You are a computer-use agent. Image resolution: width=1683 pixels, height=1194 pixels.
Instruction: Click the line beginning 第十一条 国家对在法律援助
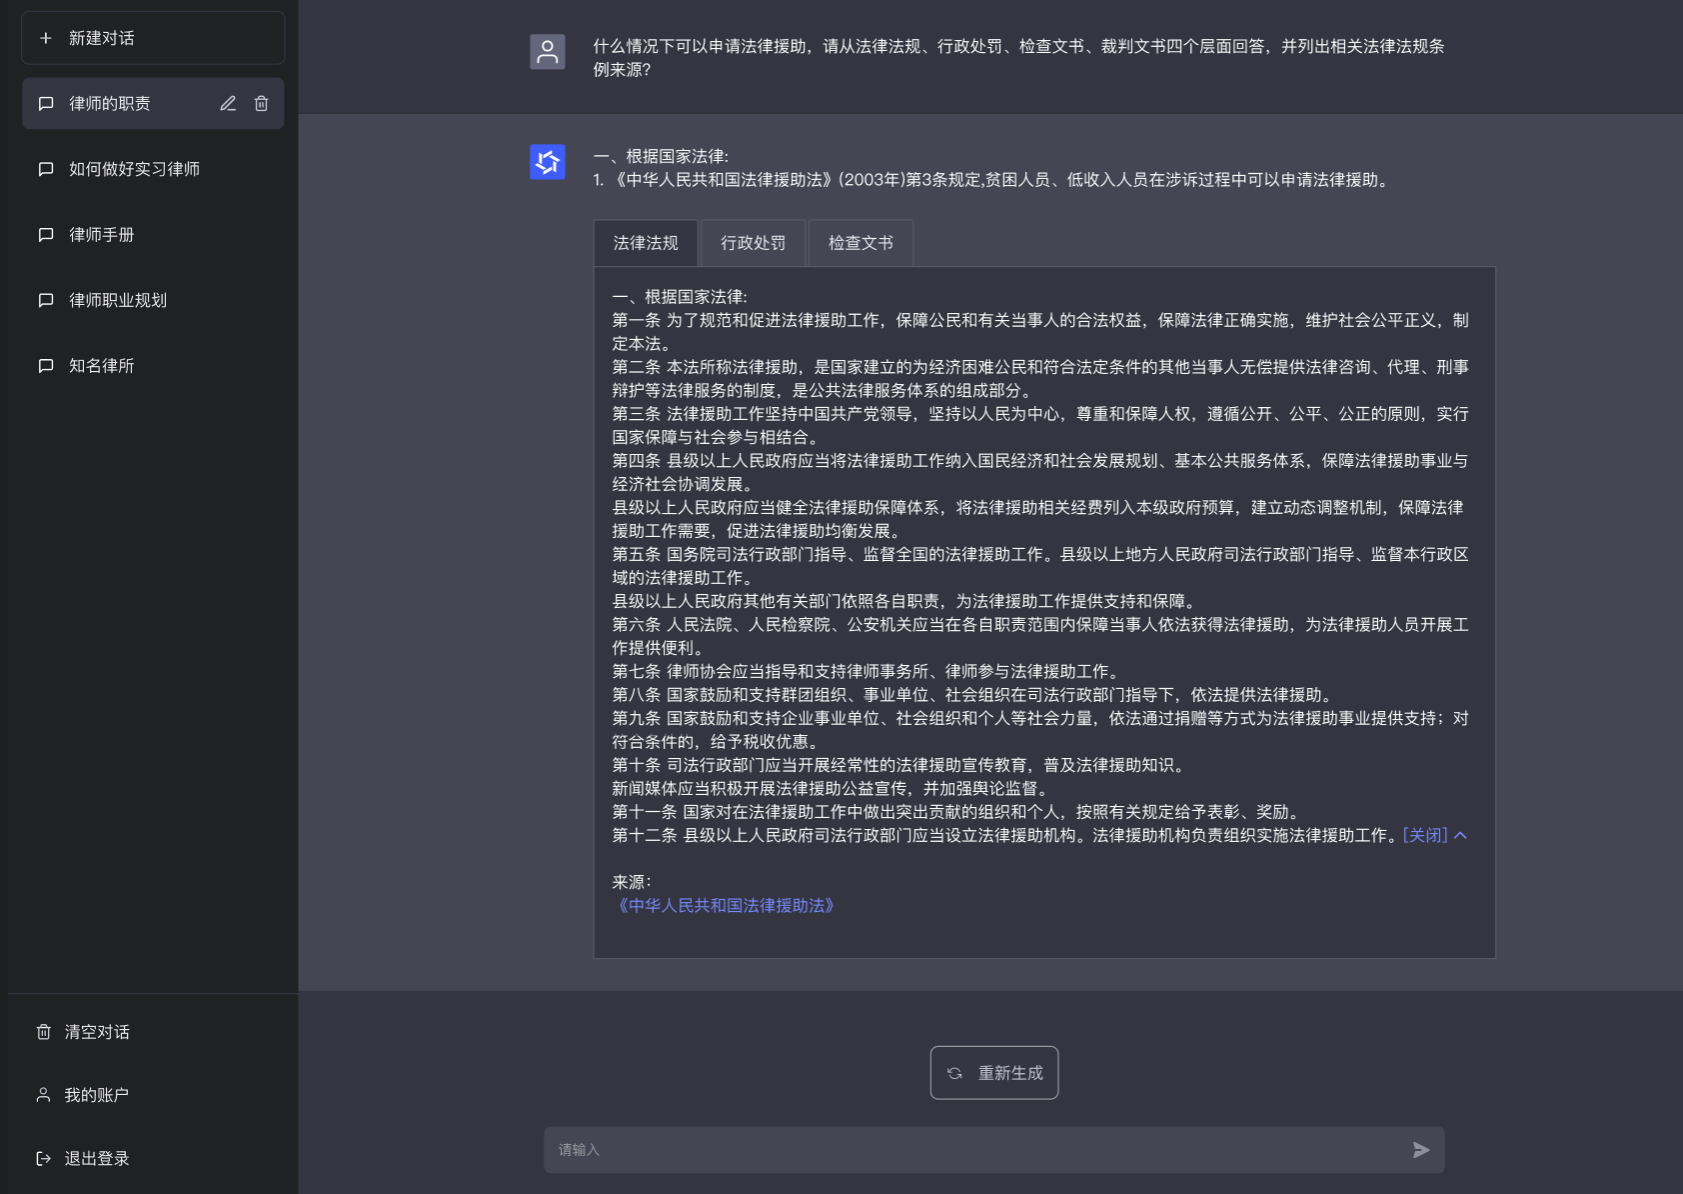coord(956,812)
